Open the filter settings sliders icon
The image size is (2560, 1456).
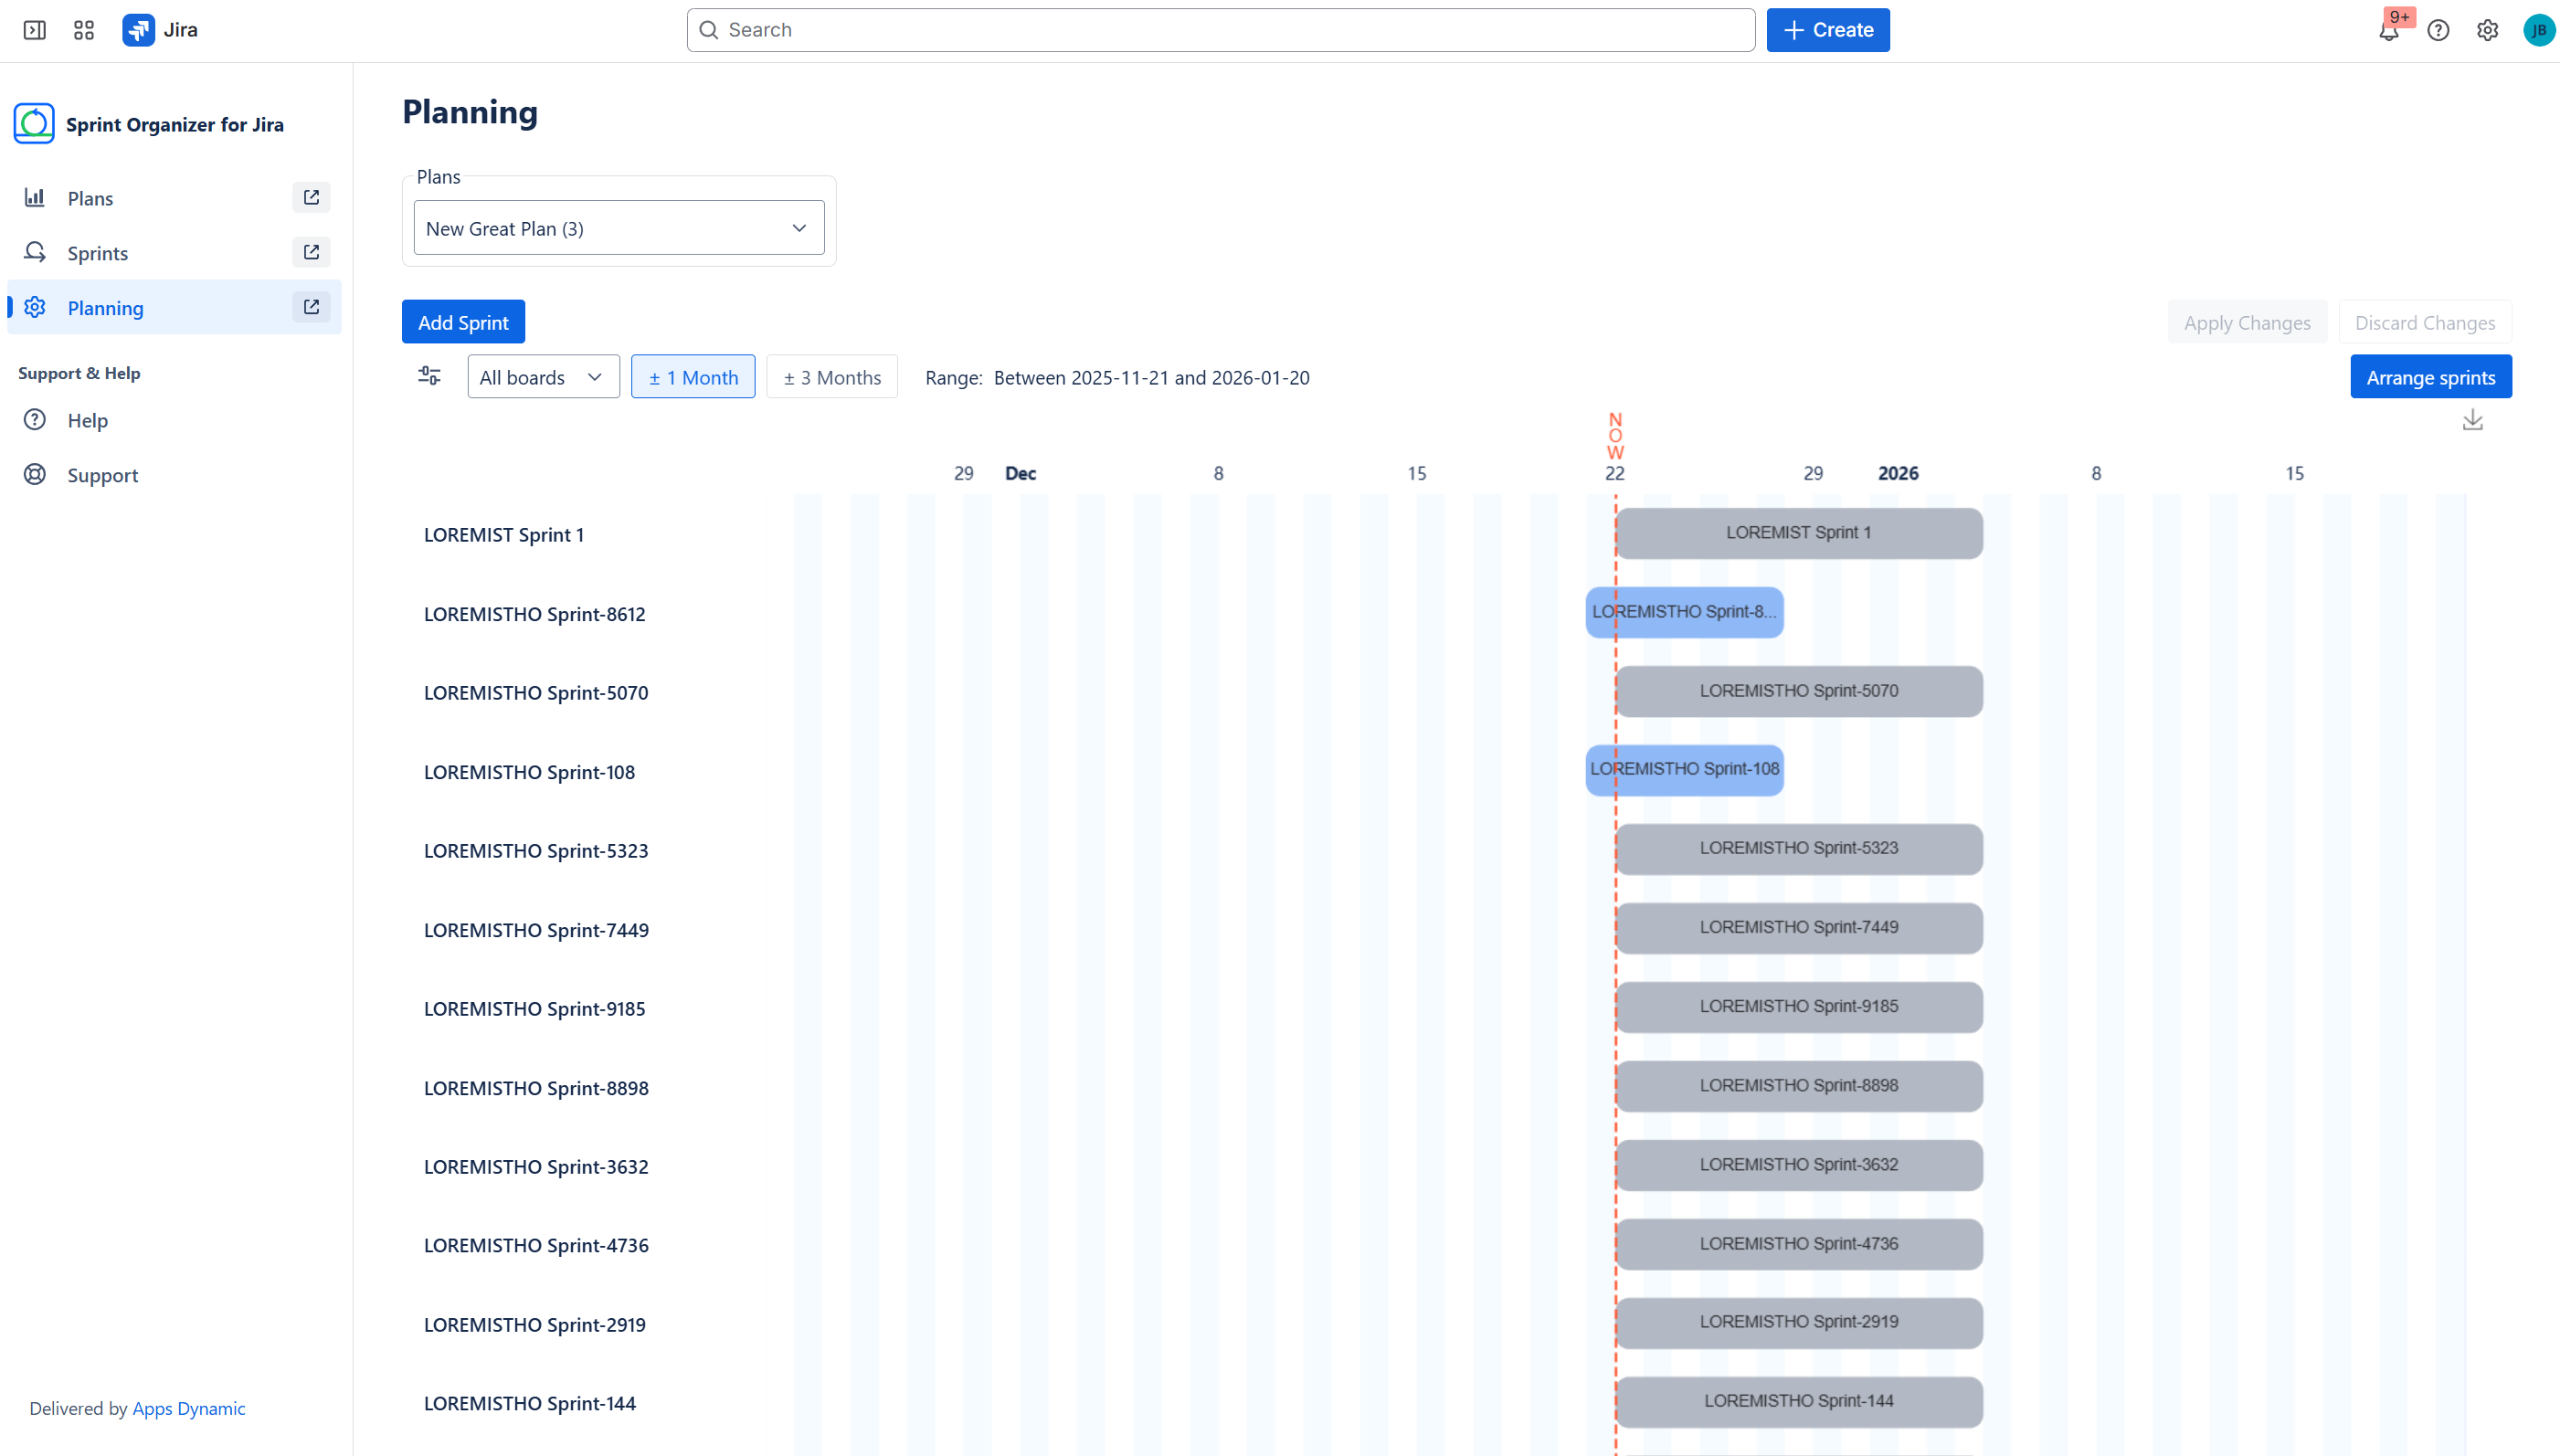(x=429, y=376)
